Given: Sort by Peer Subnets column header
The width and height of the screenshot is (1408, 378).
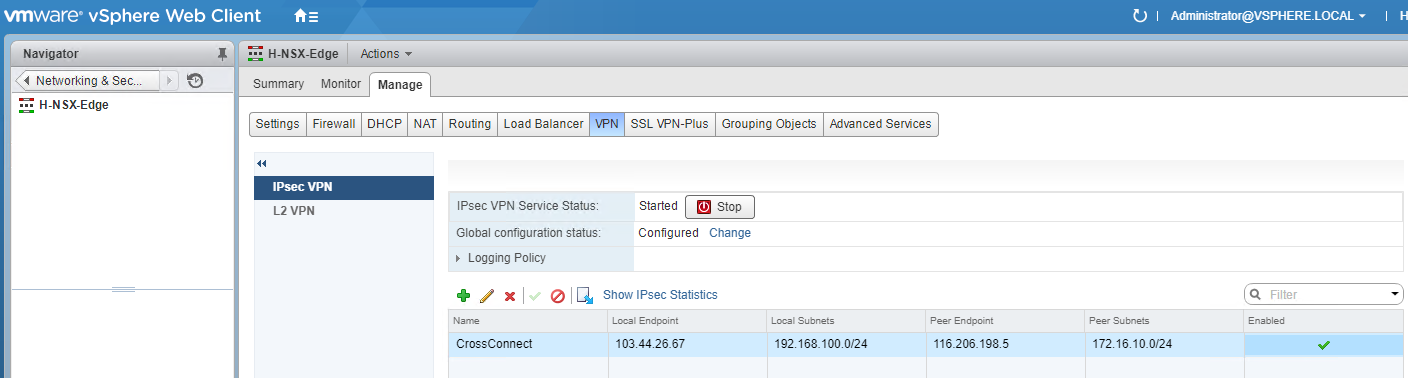Looking at the screenshot, I should pos(1164,321).
